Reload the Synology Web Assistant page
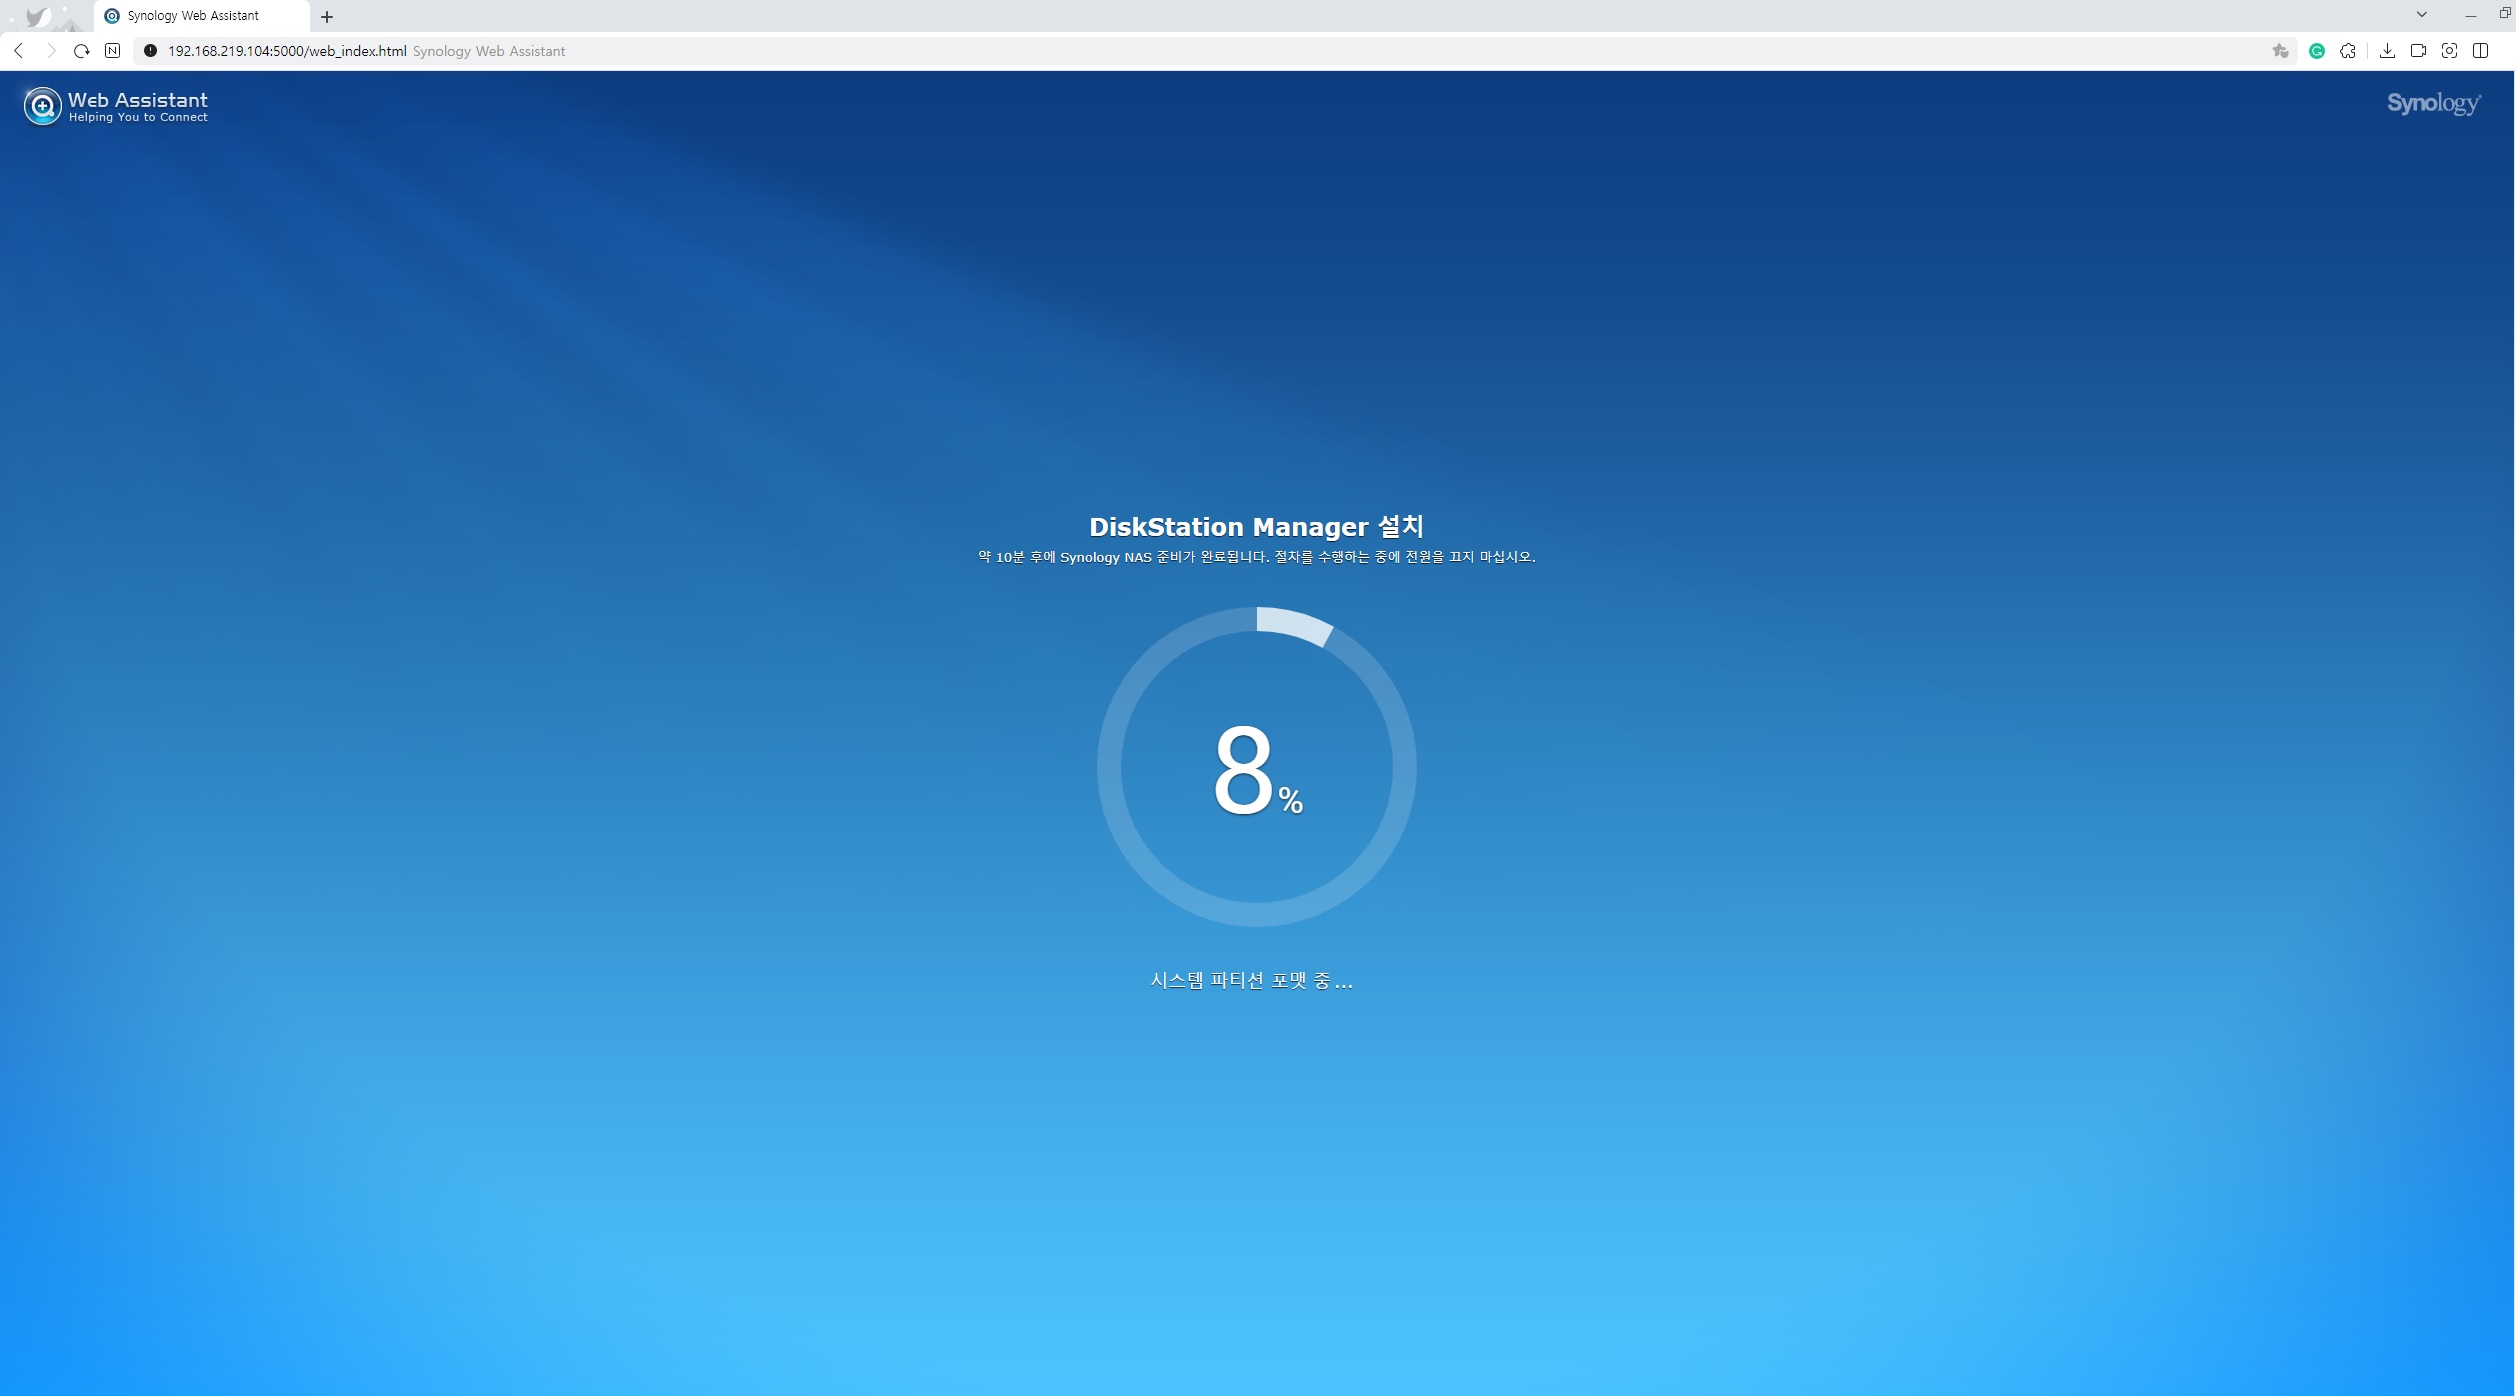Image resolution: width=2516 pixels, height=1396 pixels. pos(82,51)
